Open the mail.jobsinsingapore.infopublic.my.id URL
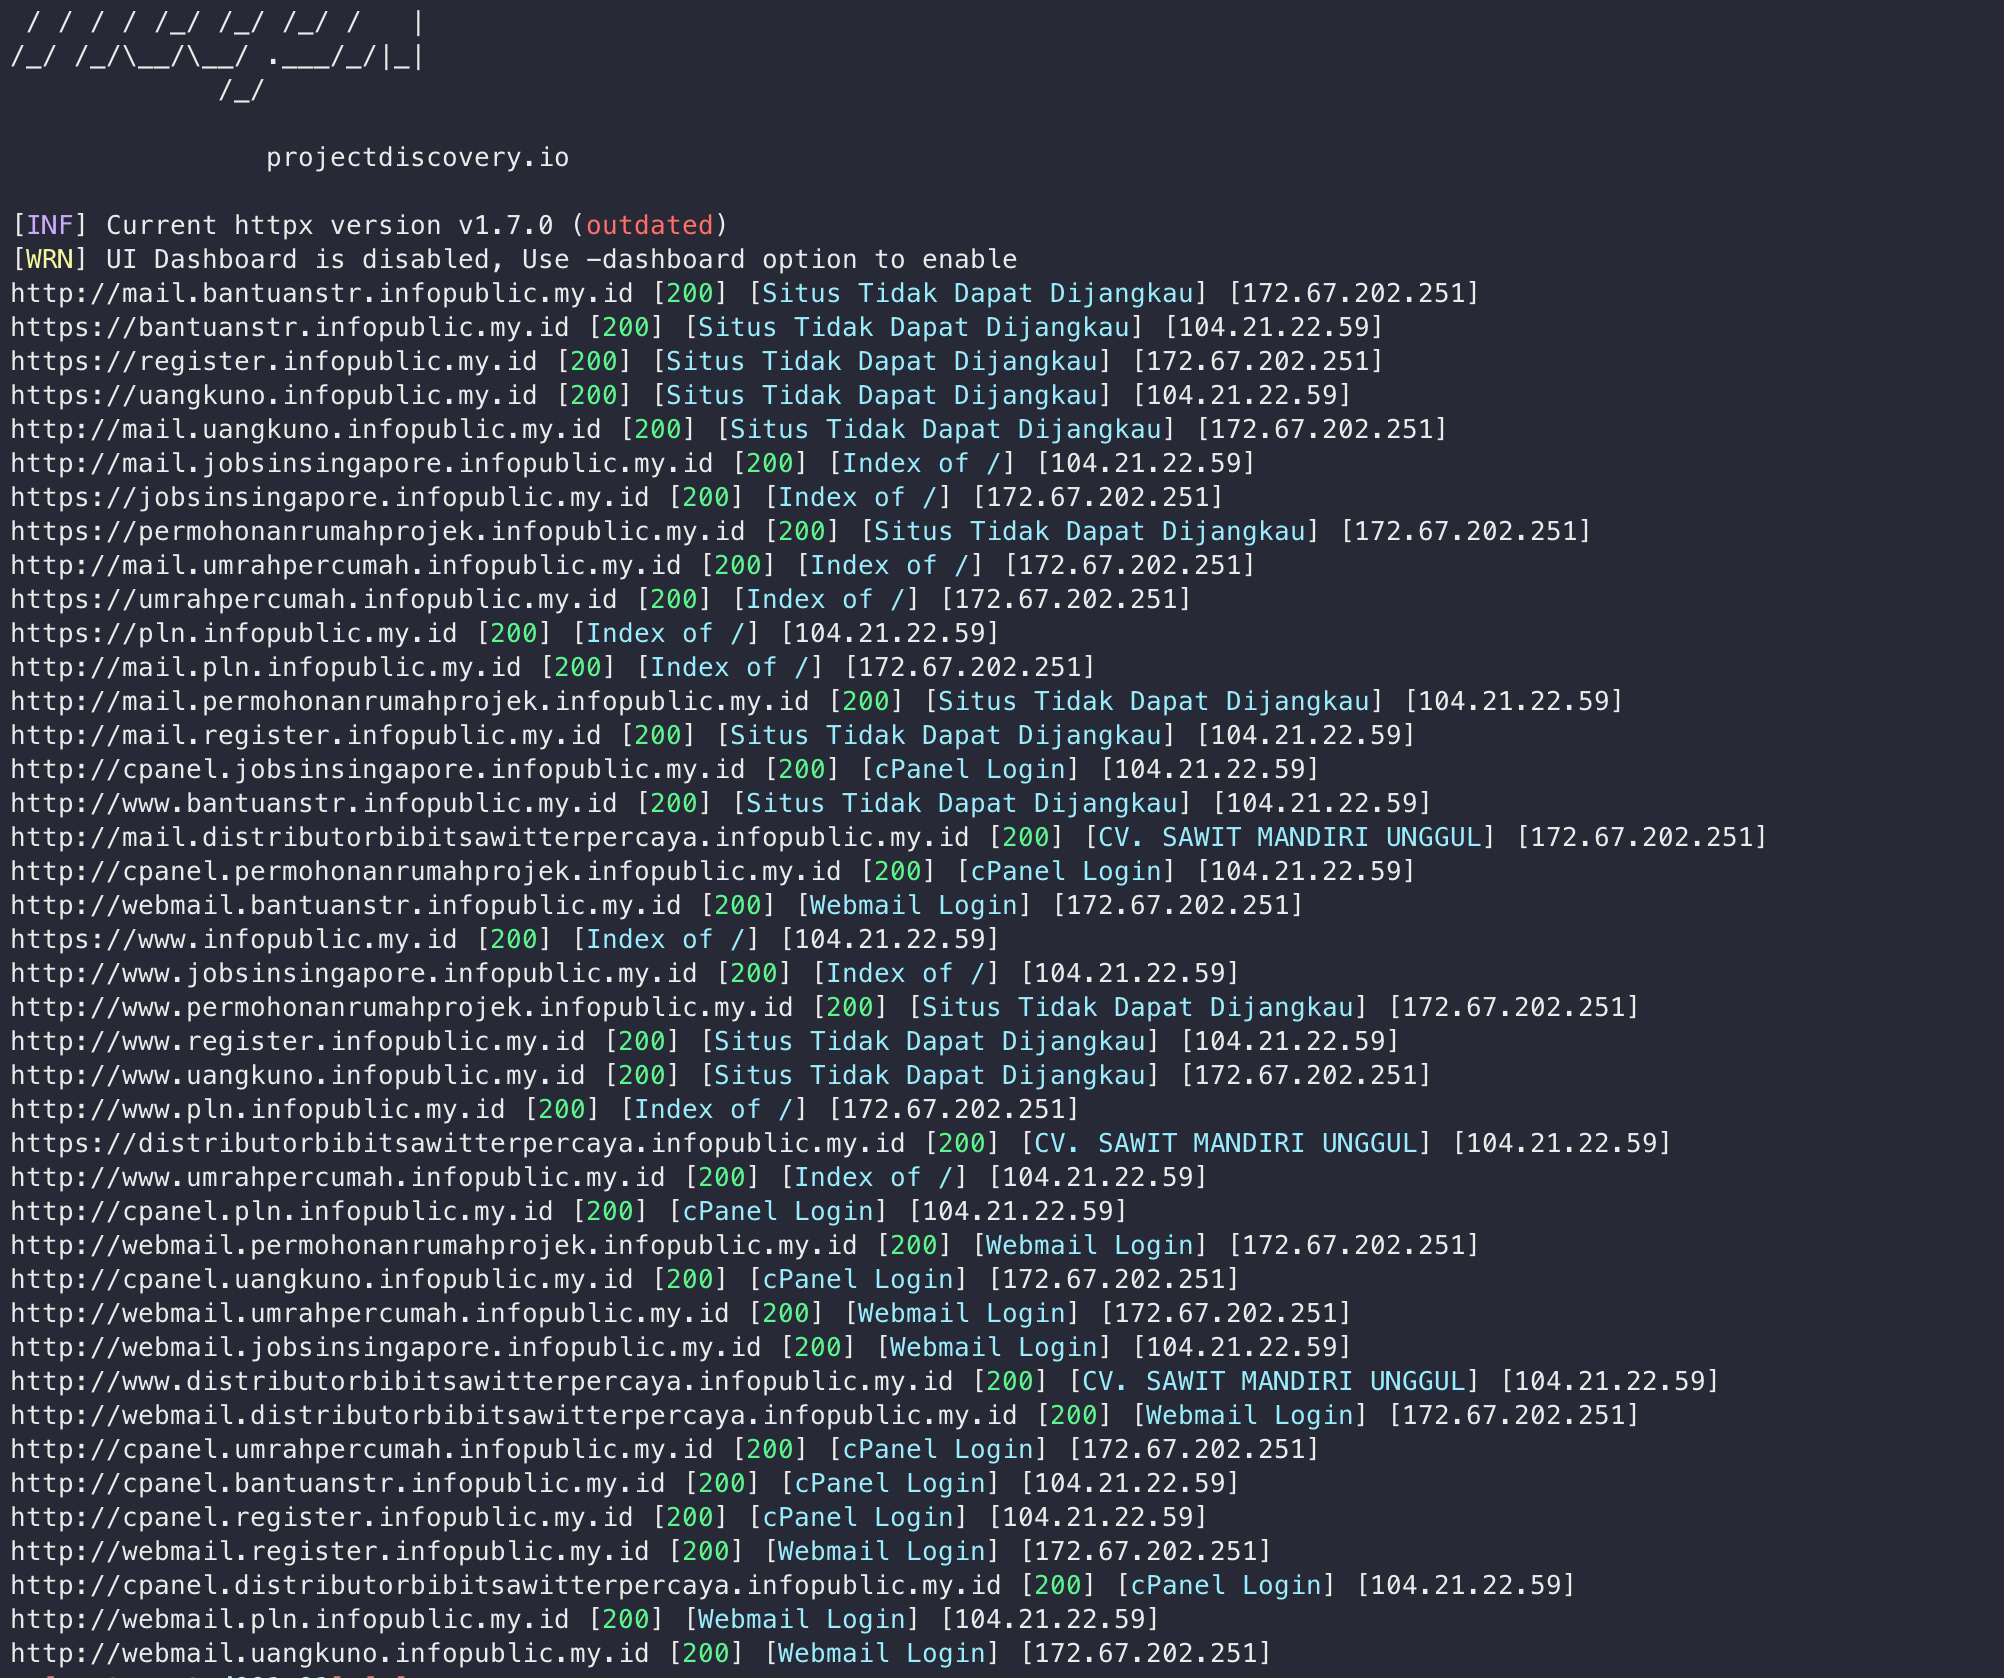The image size is (2004, 1678). pyautogui.click(x=362, y=464)
